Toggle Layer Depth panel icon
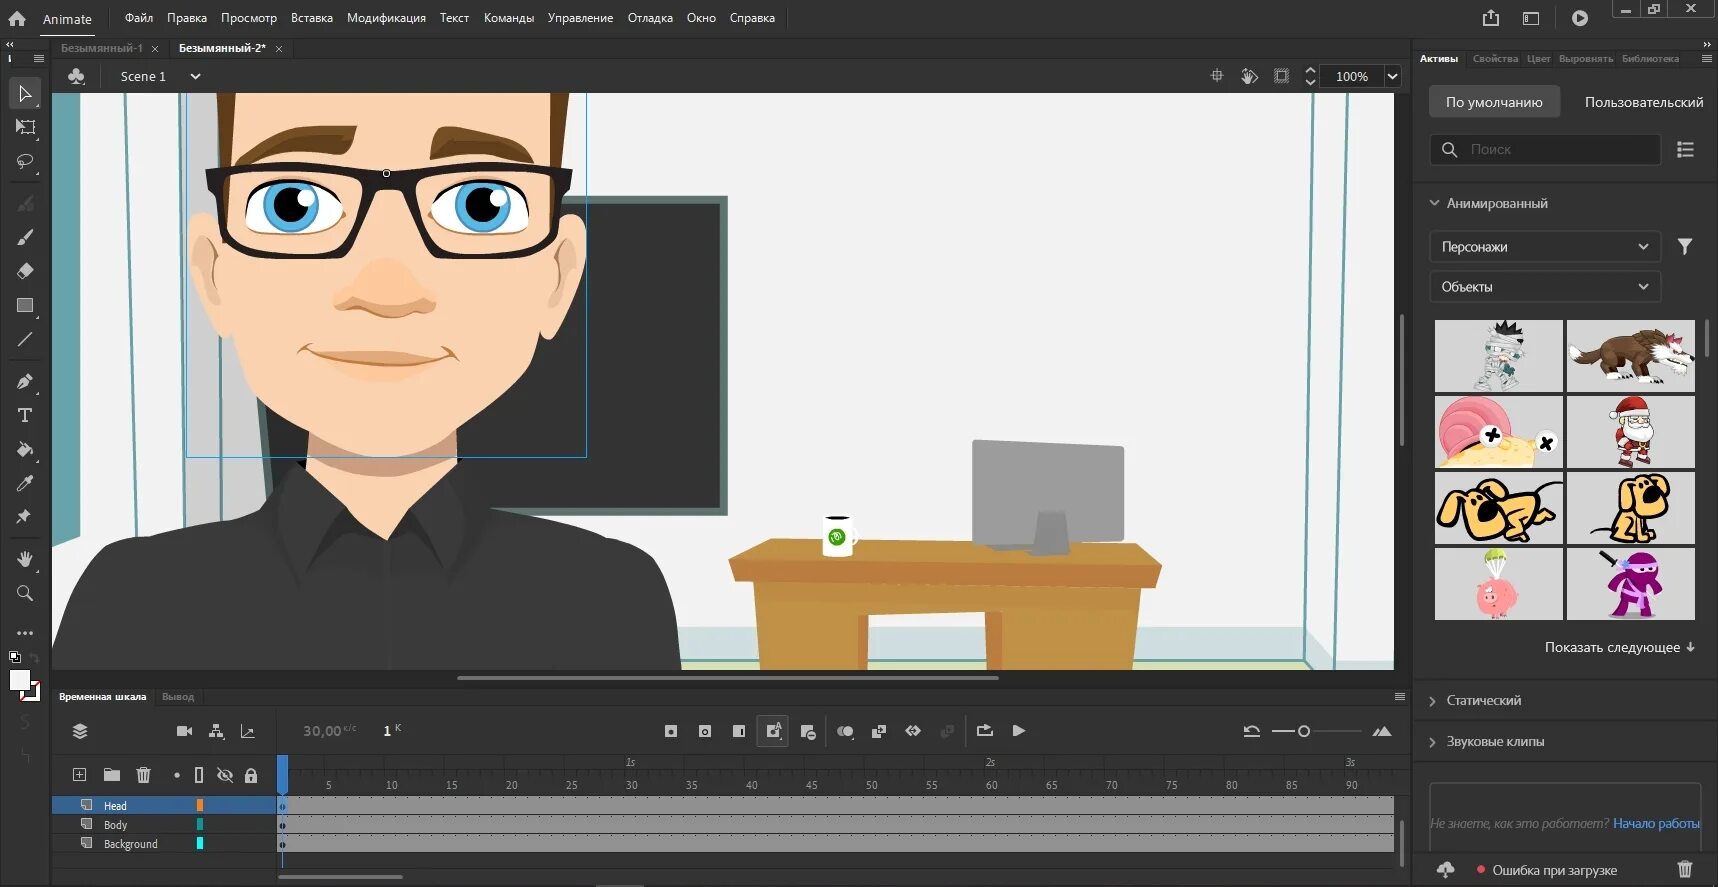The image size is (1718, 887). pyautogui.click(x=248, y=731)
